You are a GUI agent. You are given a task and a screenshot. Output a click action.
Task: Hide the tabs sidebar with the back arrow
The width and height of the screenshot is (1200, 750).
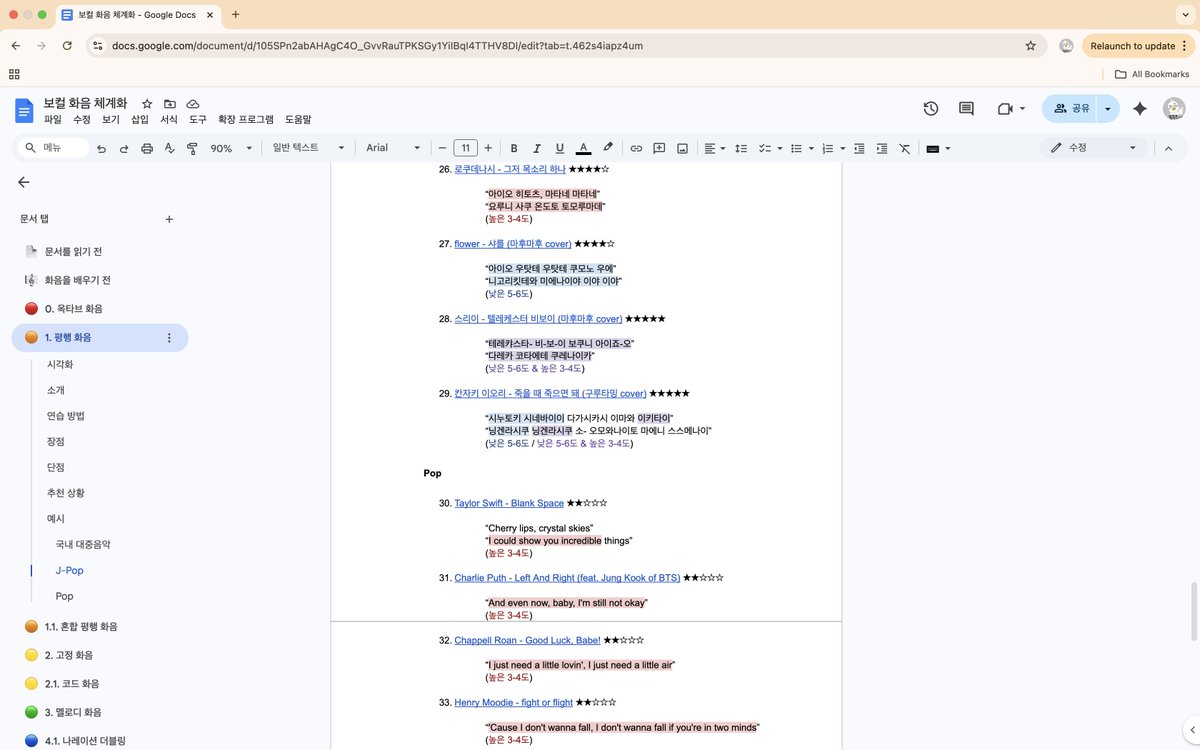tap(24, 182)
